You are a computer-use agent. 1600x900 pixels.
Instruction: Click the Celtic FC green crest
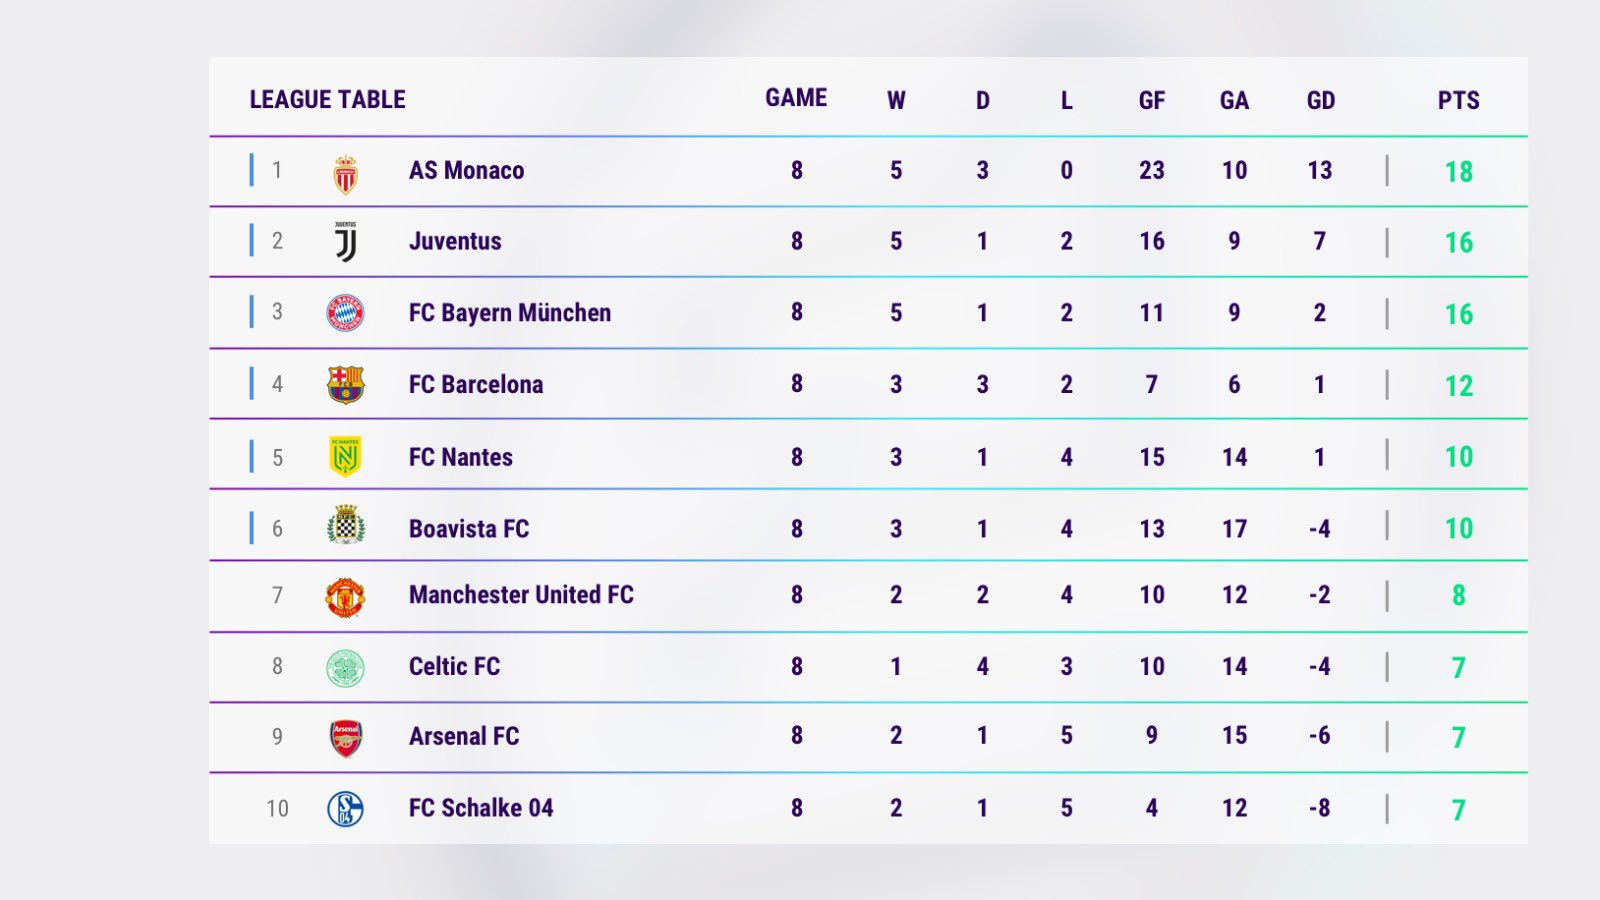[x=345, y=668]
